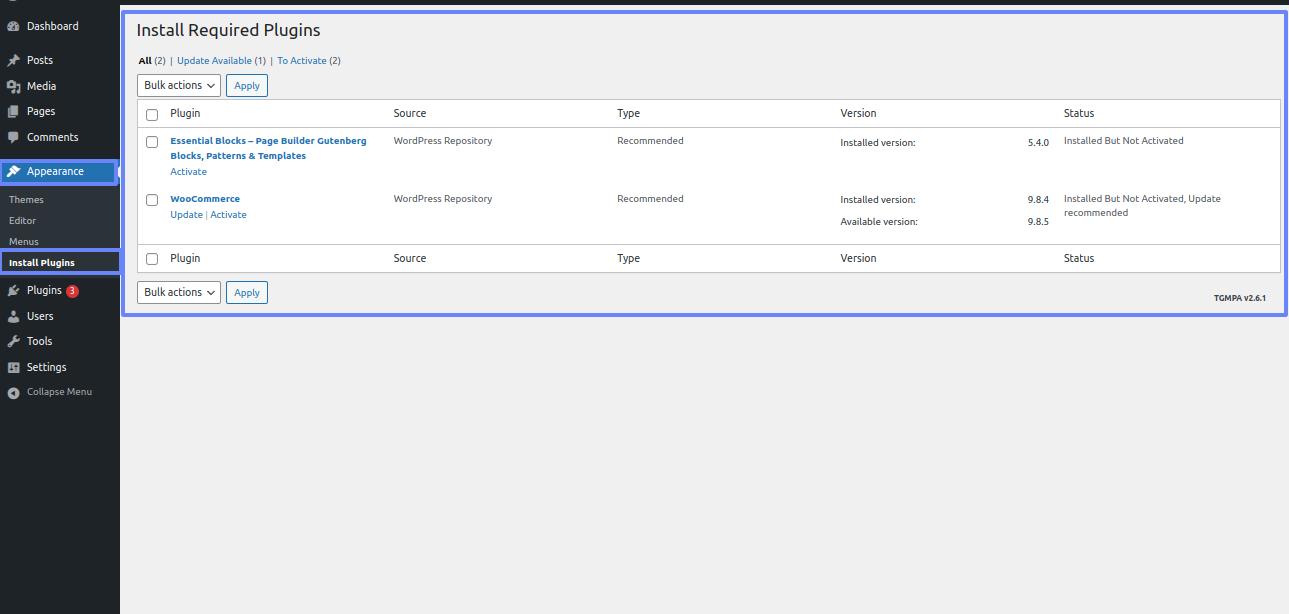
Task: Click the Source column header
Action: pyautogui.click(x=410, y=114)
